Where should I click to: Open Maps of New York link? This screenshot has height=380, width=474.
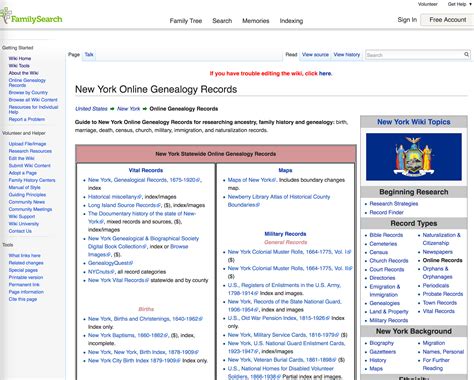[252, 180]
